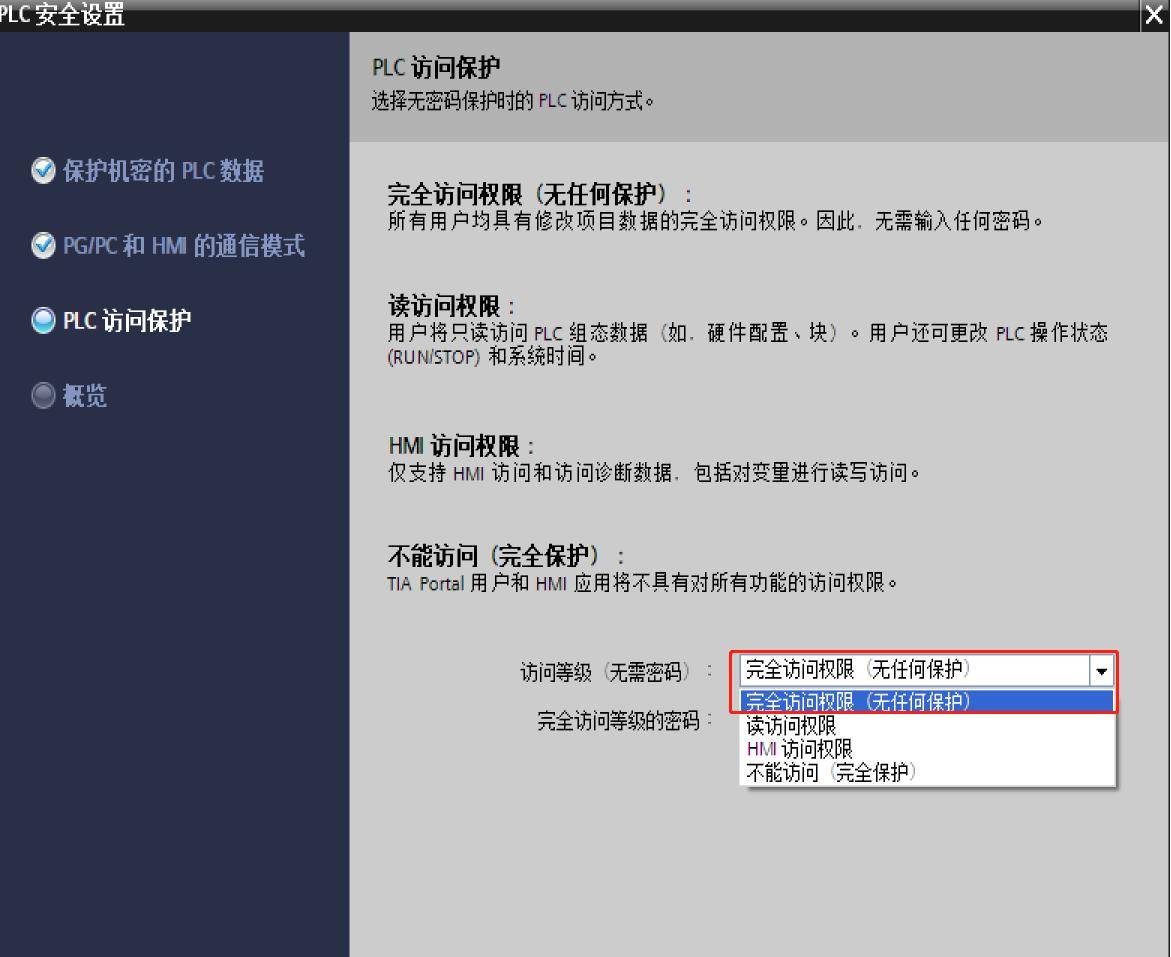The image size is (1171, 957).
Task: Click the checkmark icon beside "保护机密的 PLC 数据"
Action: pyautogui.click(x=42, y=170)
